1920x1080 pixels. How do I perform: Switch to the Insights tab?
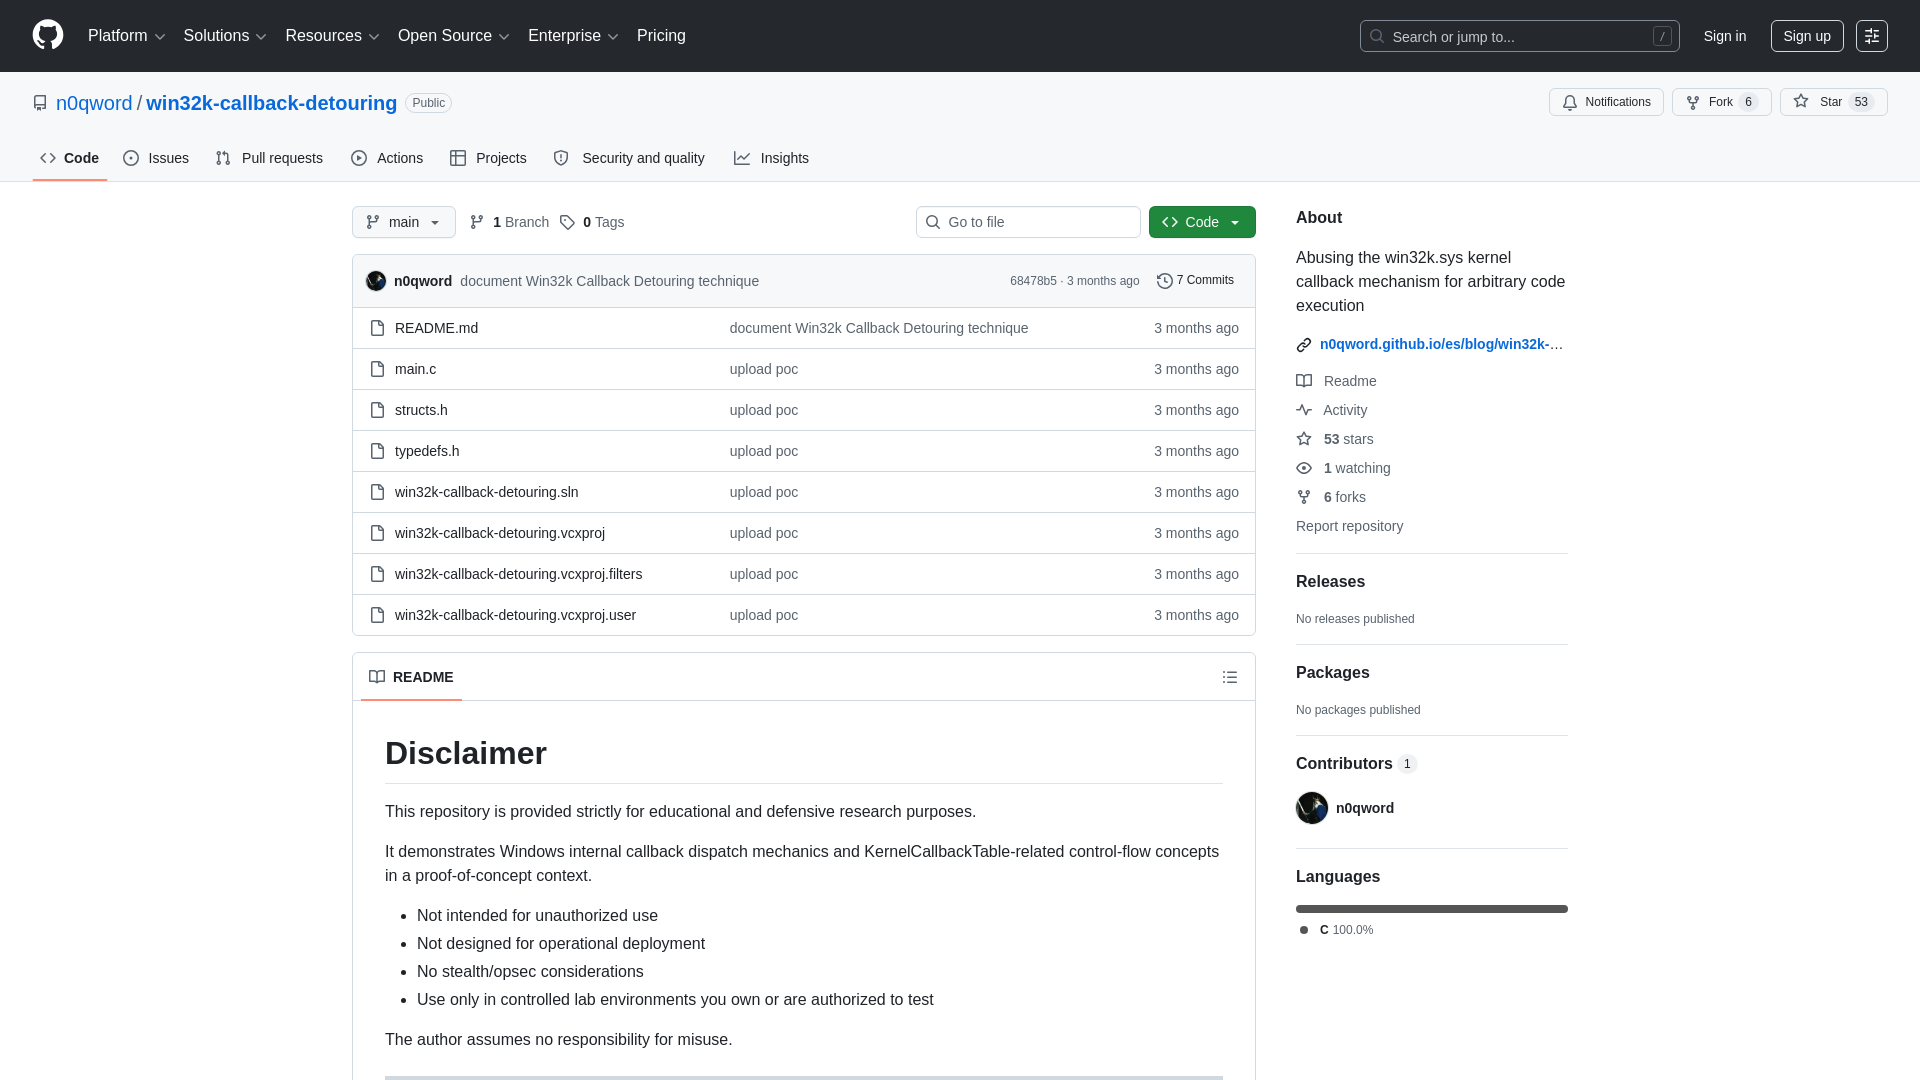[x=771, y=158]
